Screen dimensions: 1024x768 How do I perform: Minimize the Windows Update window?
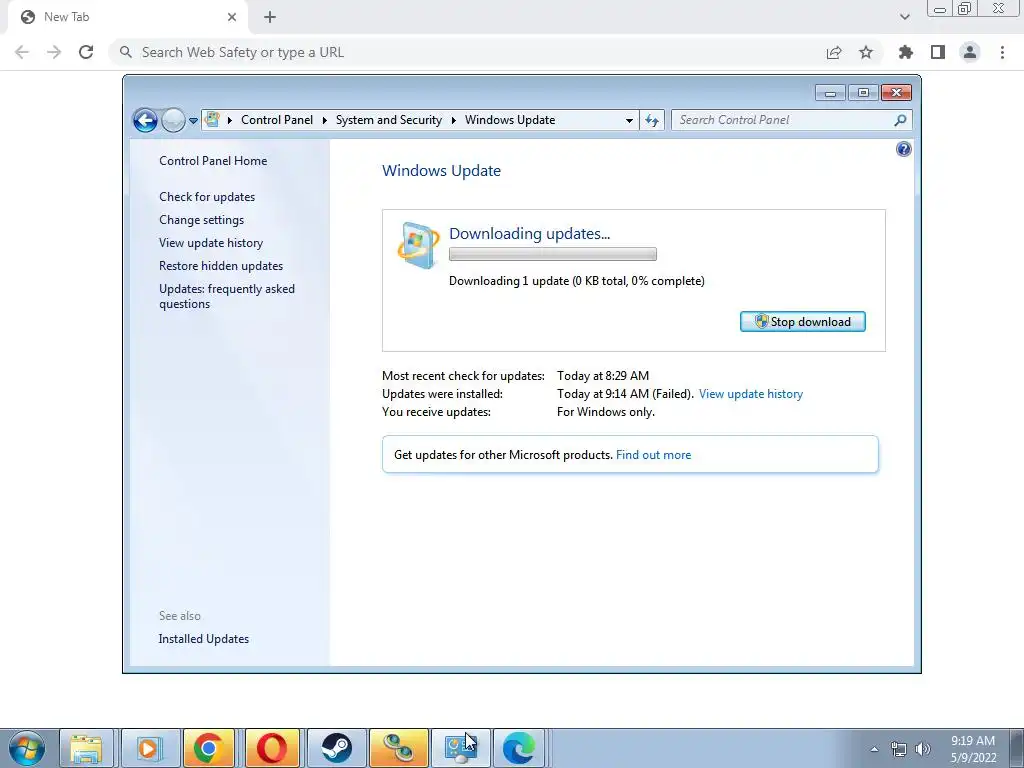830,93
